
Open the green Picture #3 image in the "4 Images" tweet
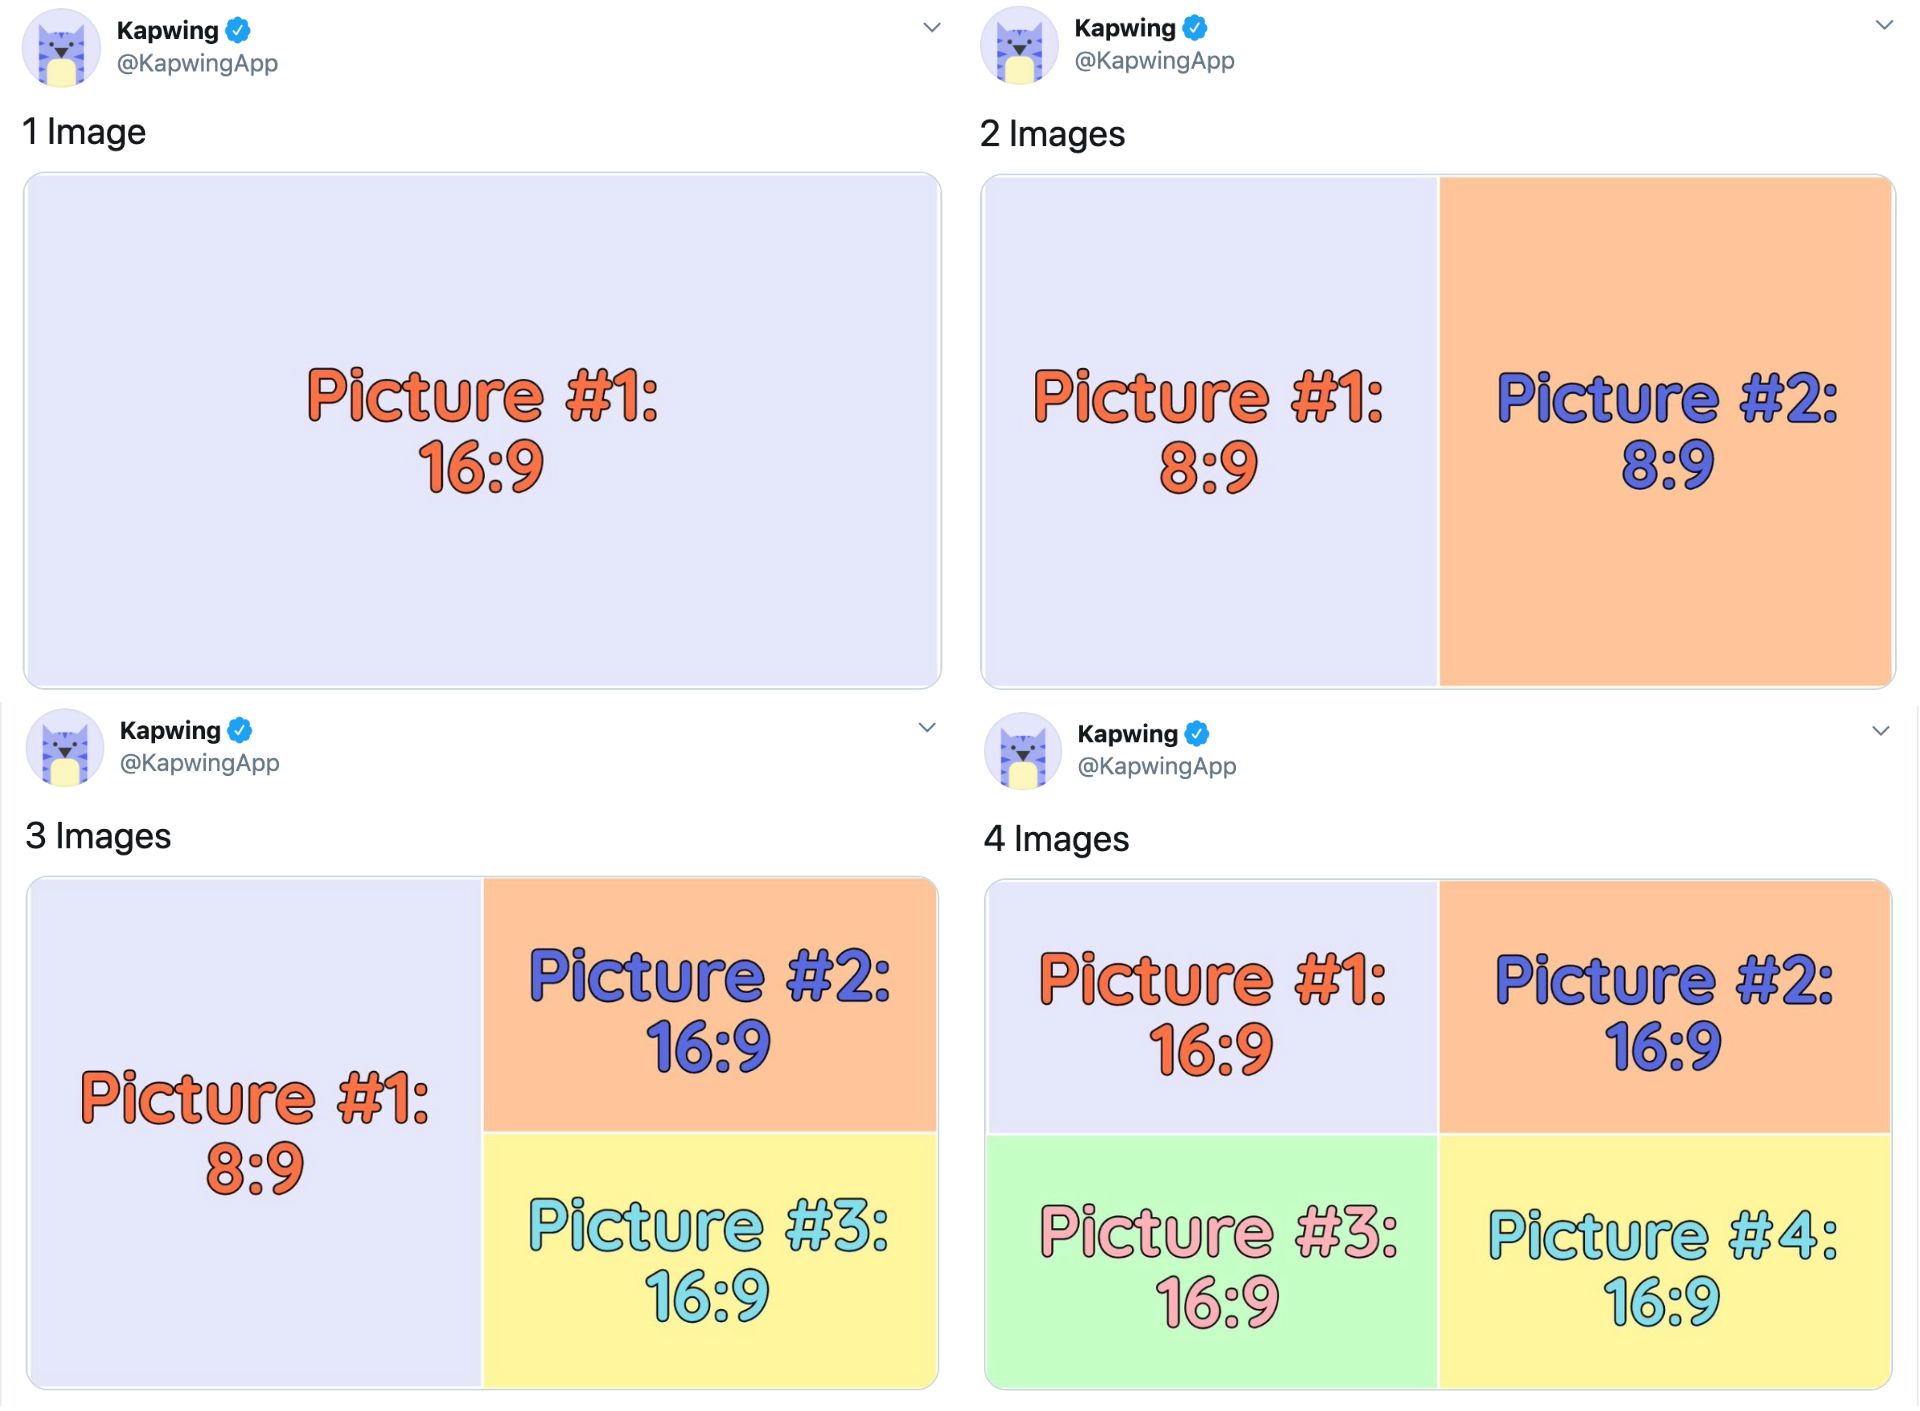coord(1211,1262)
